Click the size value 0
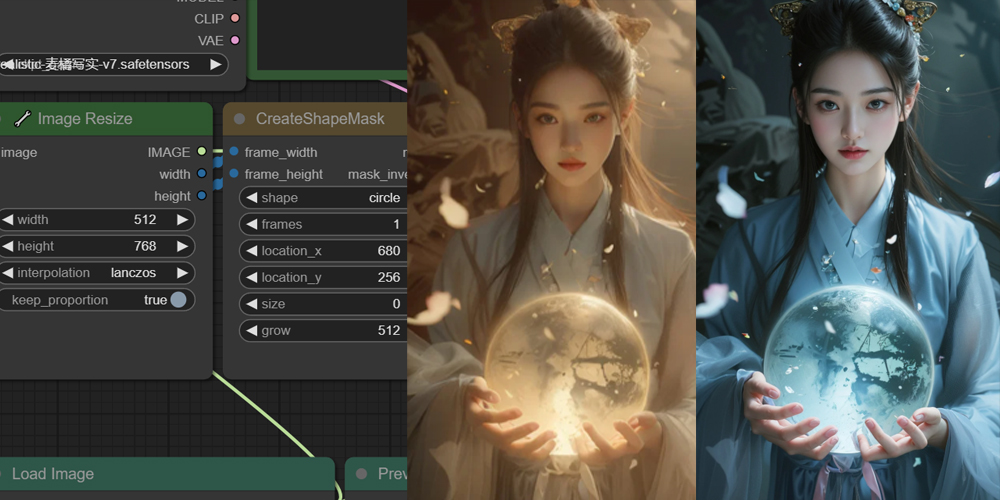The width and height of the screenshot is (1000, 500). [396, 304]
